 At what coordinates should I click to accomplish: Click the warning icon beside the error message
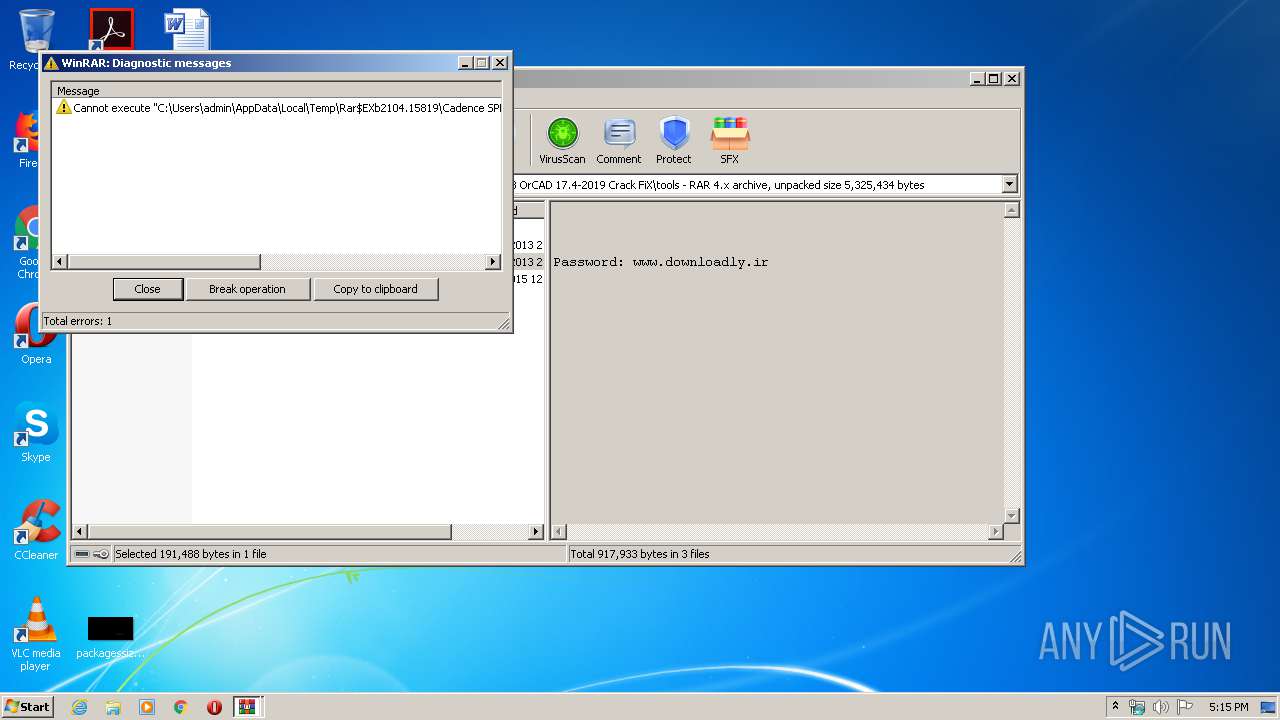pyautogui.click(x=64, y=107)
